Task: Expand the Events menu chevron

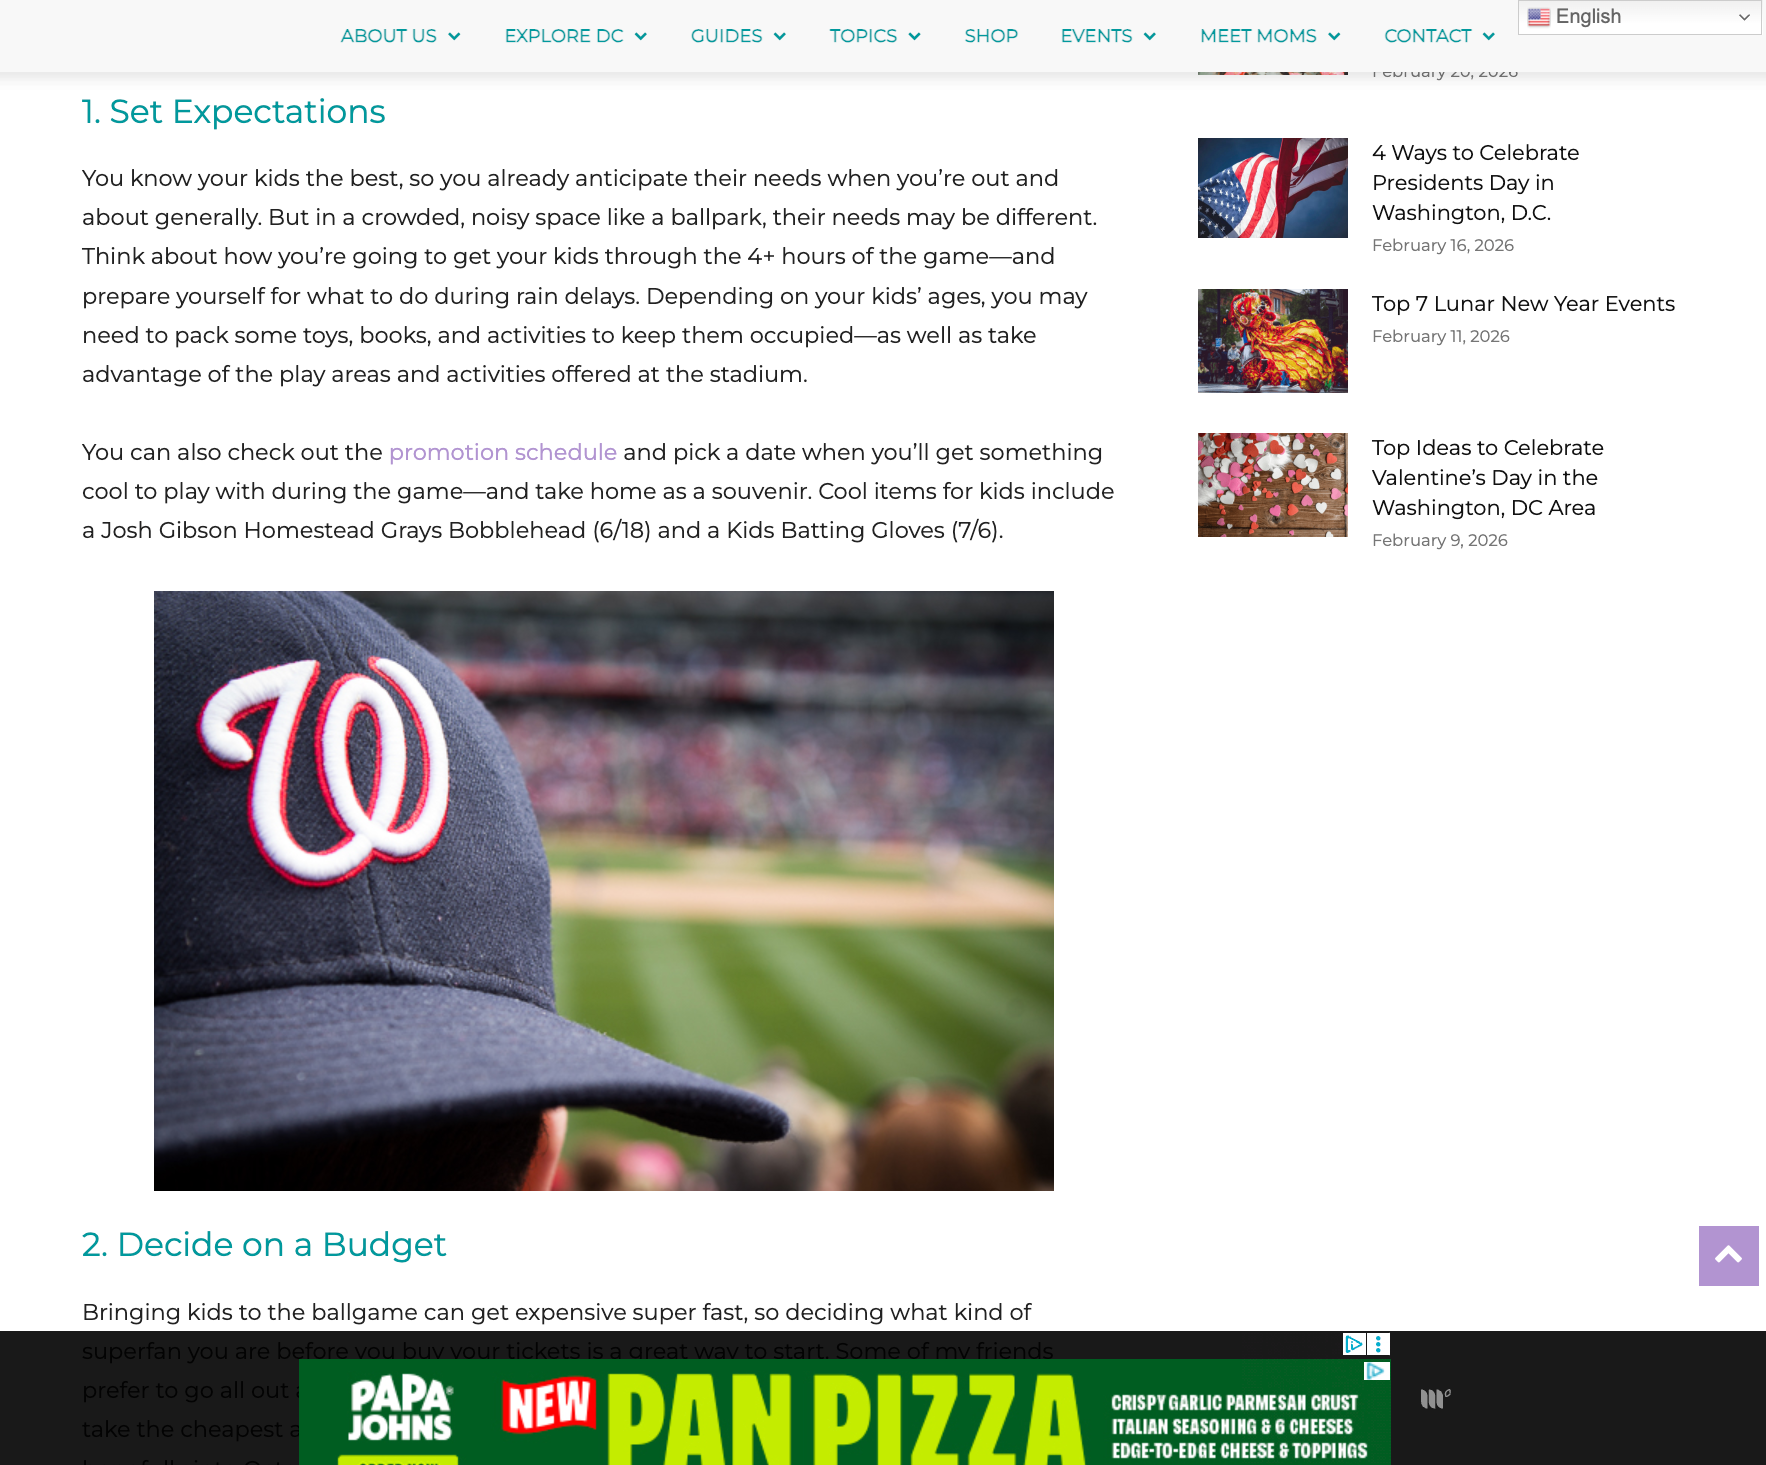Action: click(x=1150, y=36)
